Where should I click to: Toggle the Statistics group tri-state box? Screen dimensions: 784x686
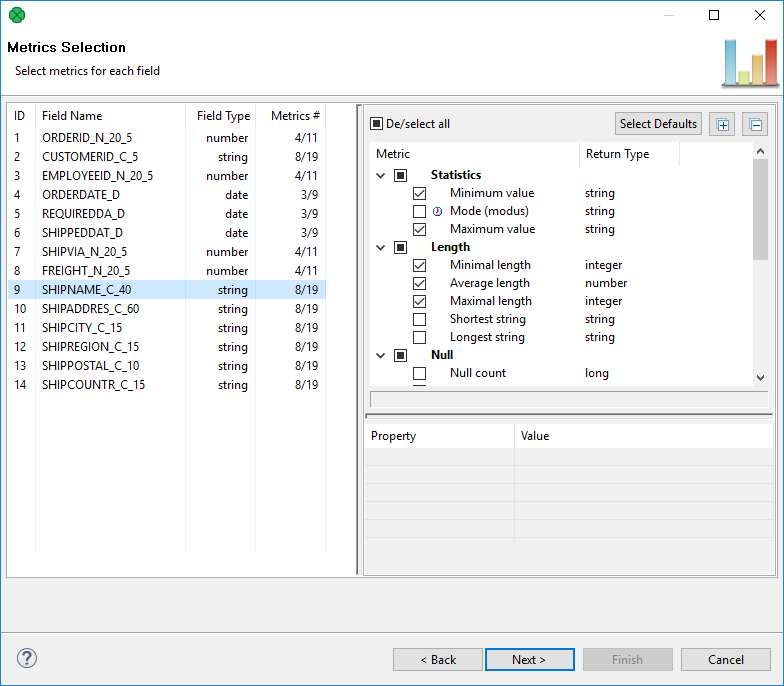400,175
